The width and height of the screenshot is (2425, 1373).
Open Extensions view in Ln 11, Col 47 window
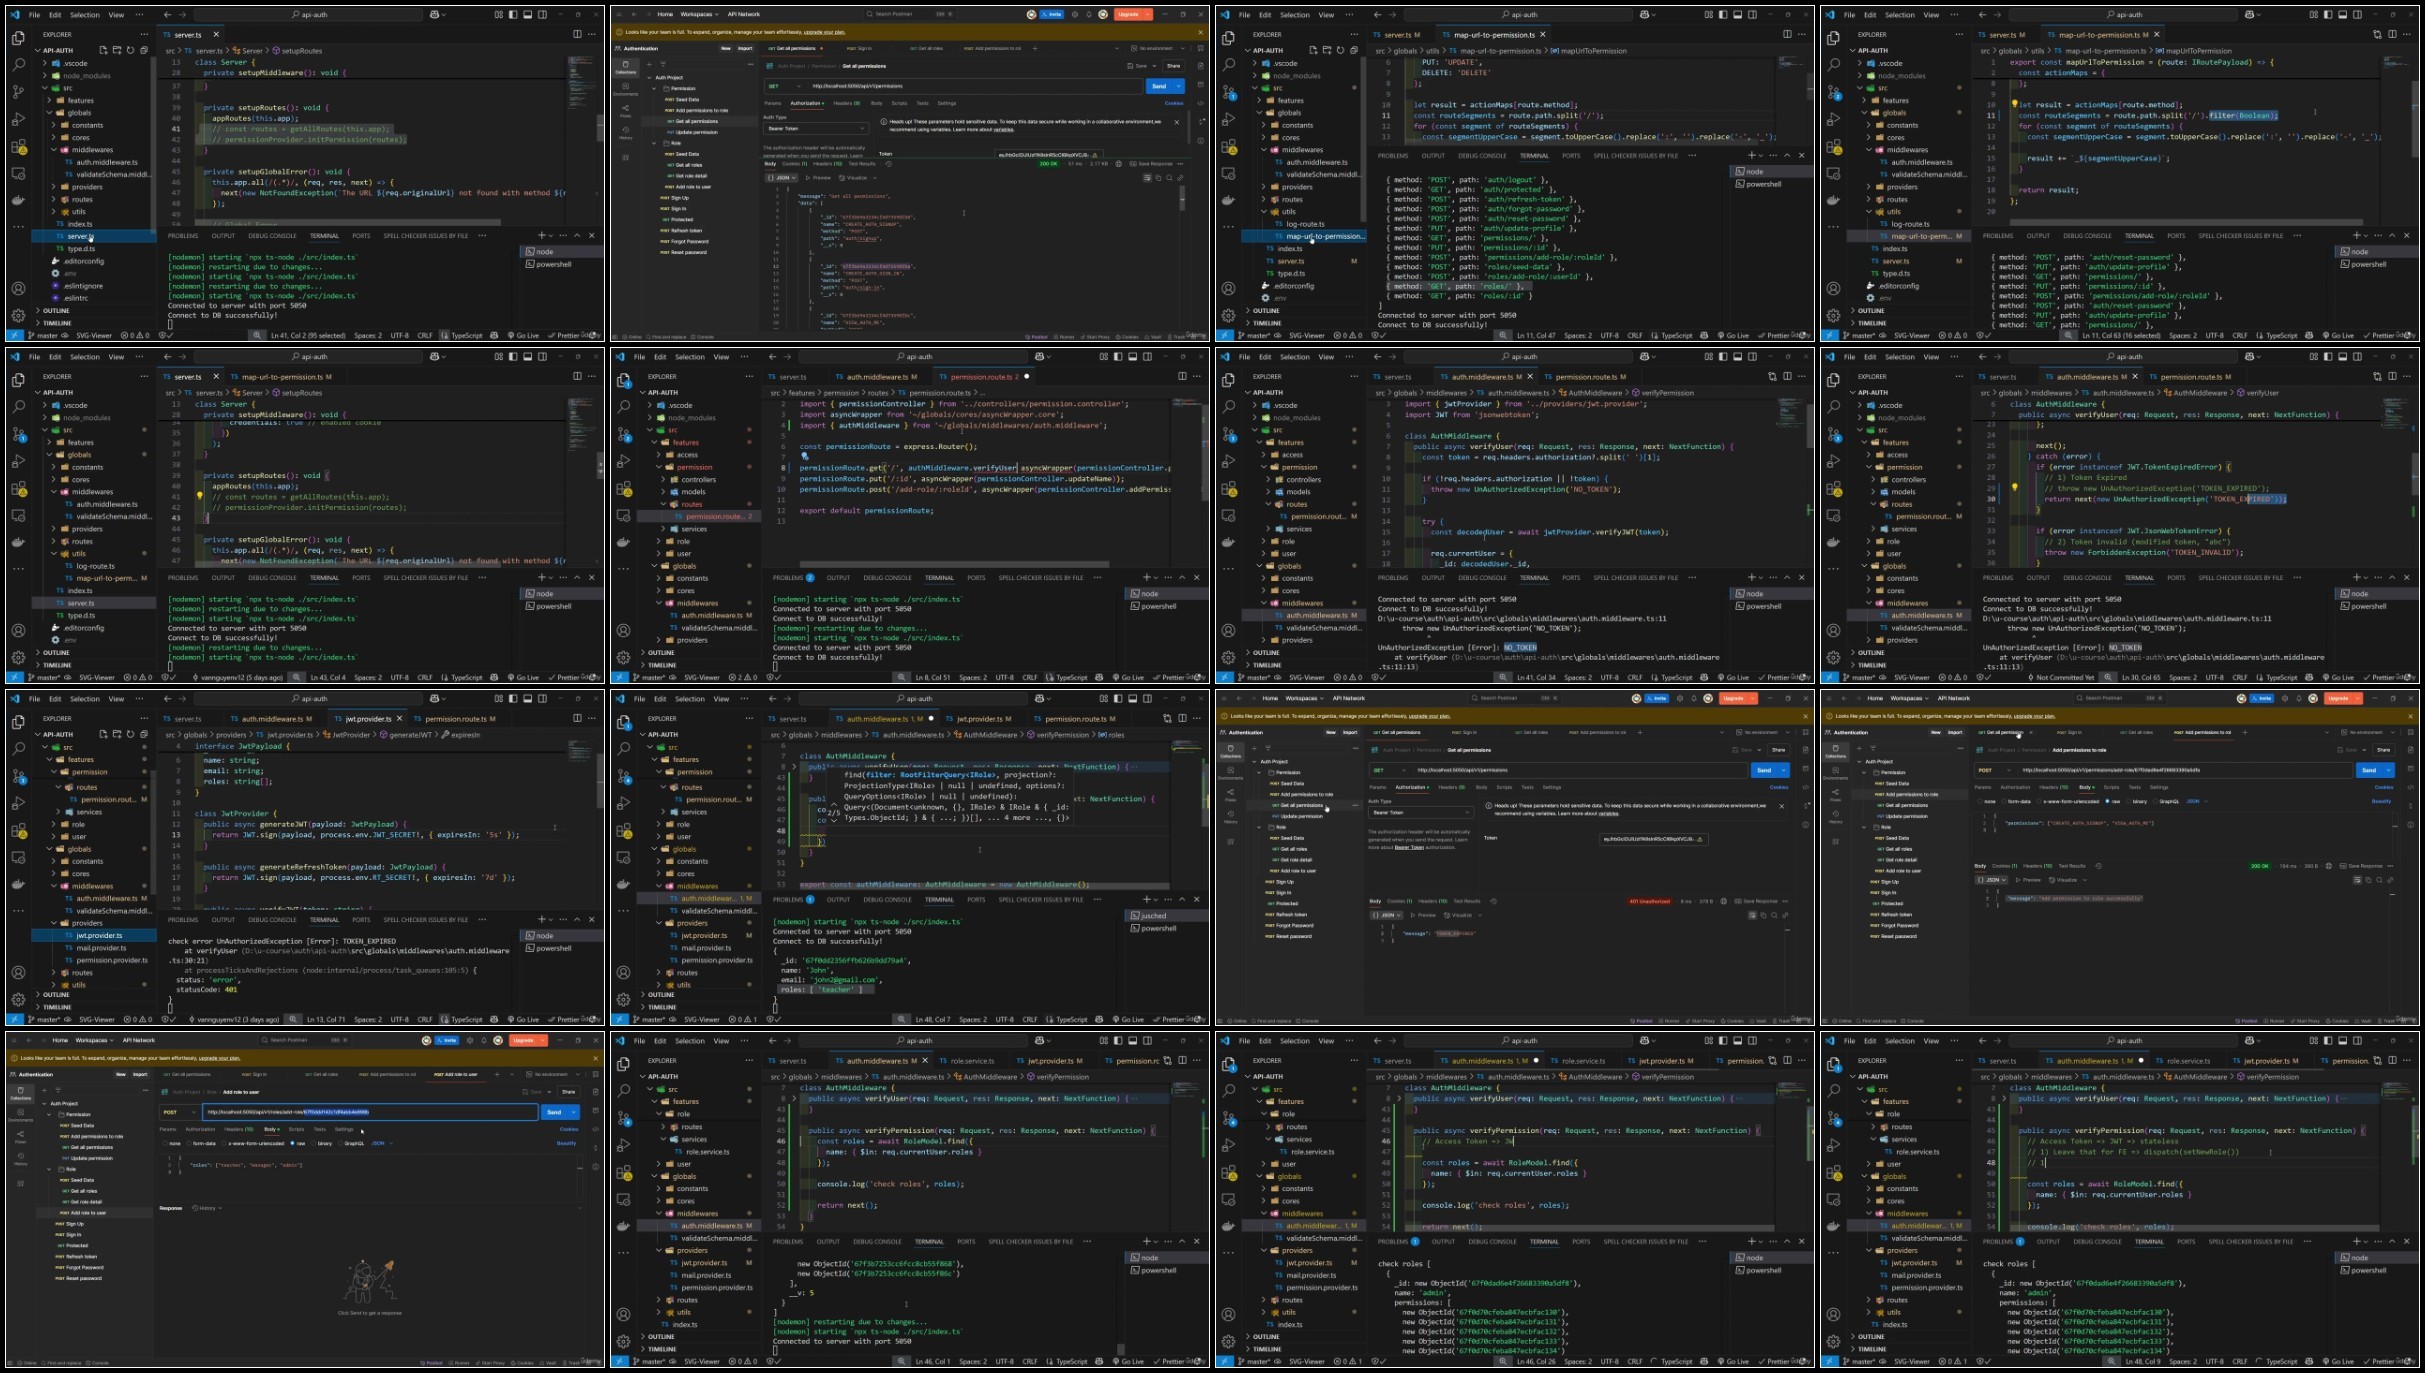1228,146
